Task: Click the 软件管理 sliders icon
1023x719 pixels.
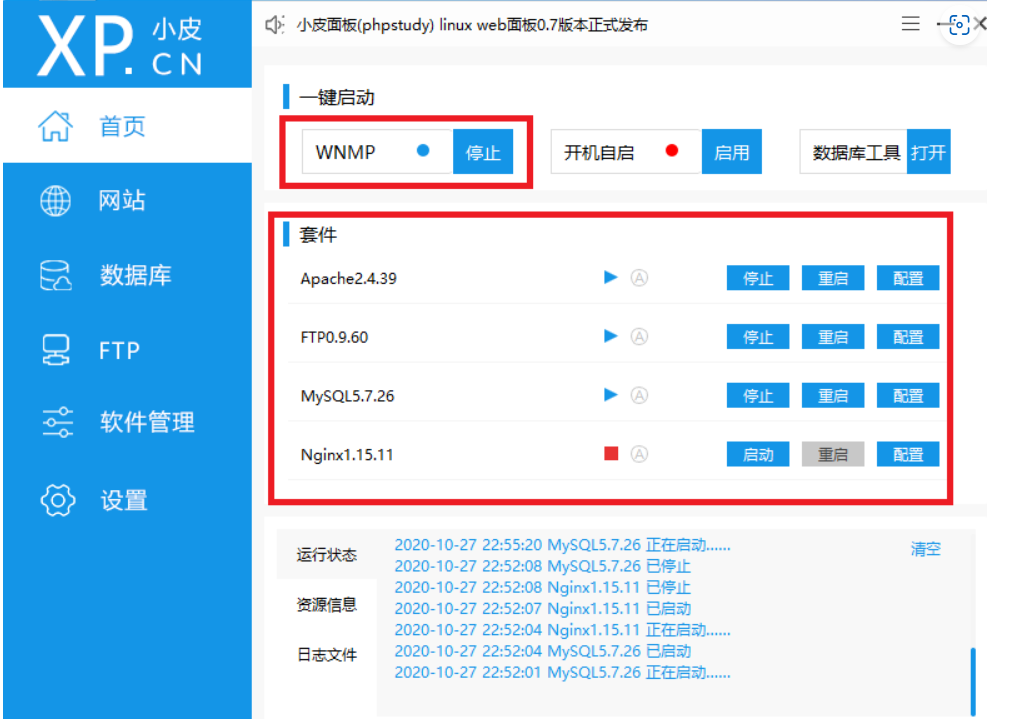Action: pyautogui.click(x=56, y=422)
